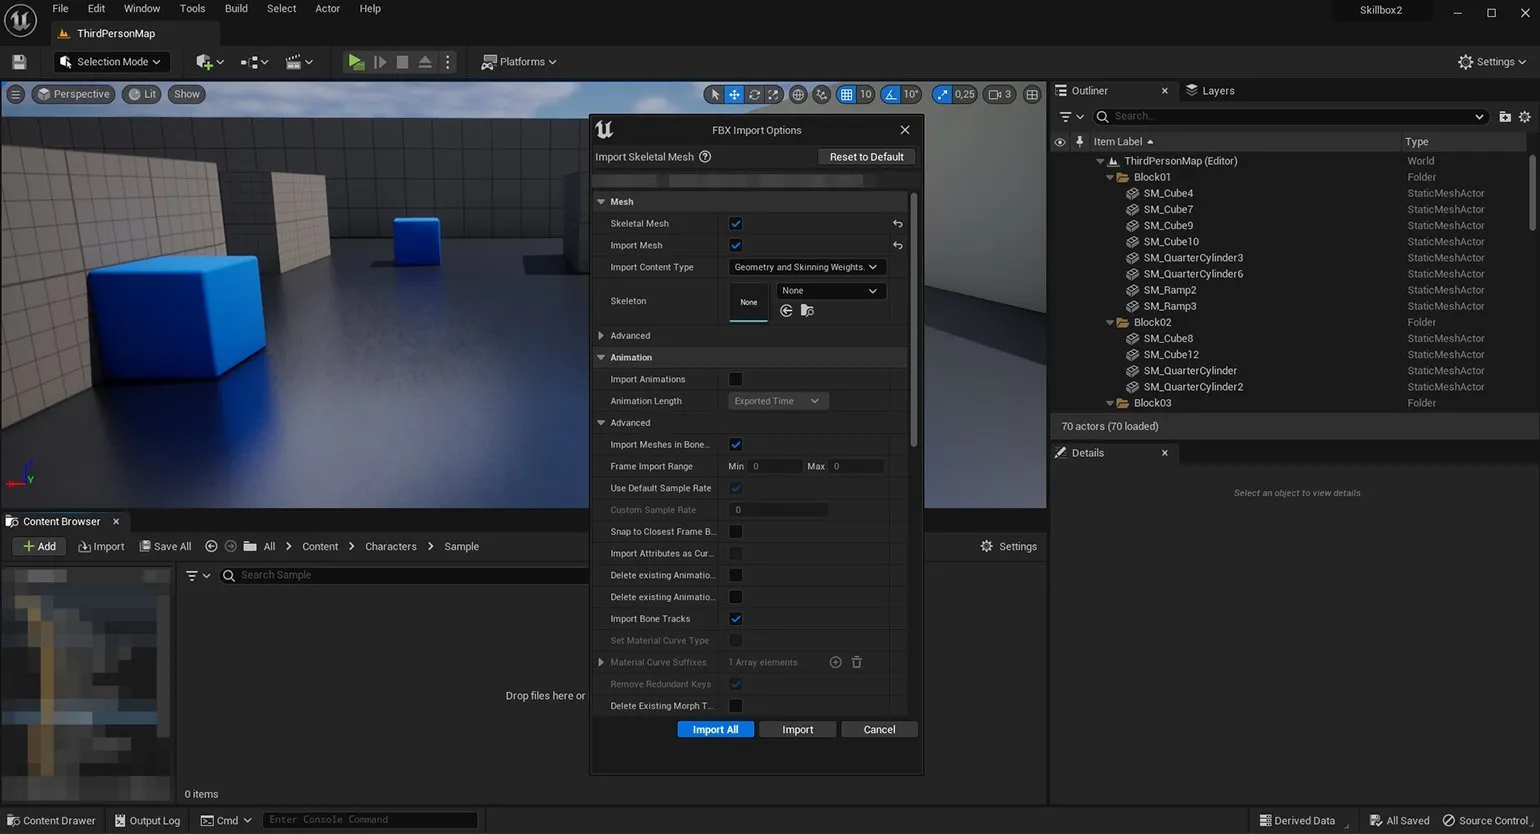Save the current level with disk icon

(19, 62)
